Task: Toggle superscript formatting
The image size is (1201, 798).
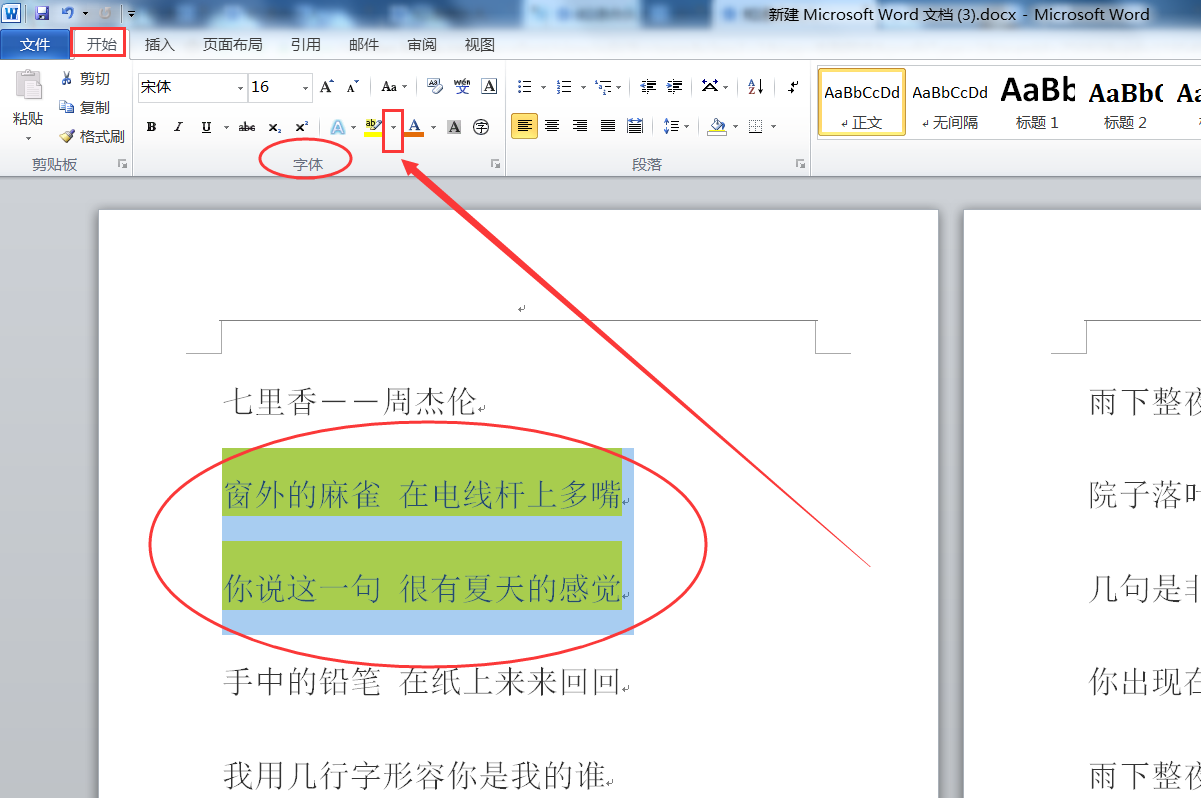Action: (301, 127)
